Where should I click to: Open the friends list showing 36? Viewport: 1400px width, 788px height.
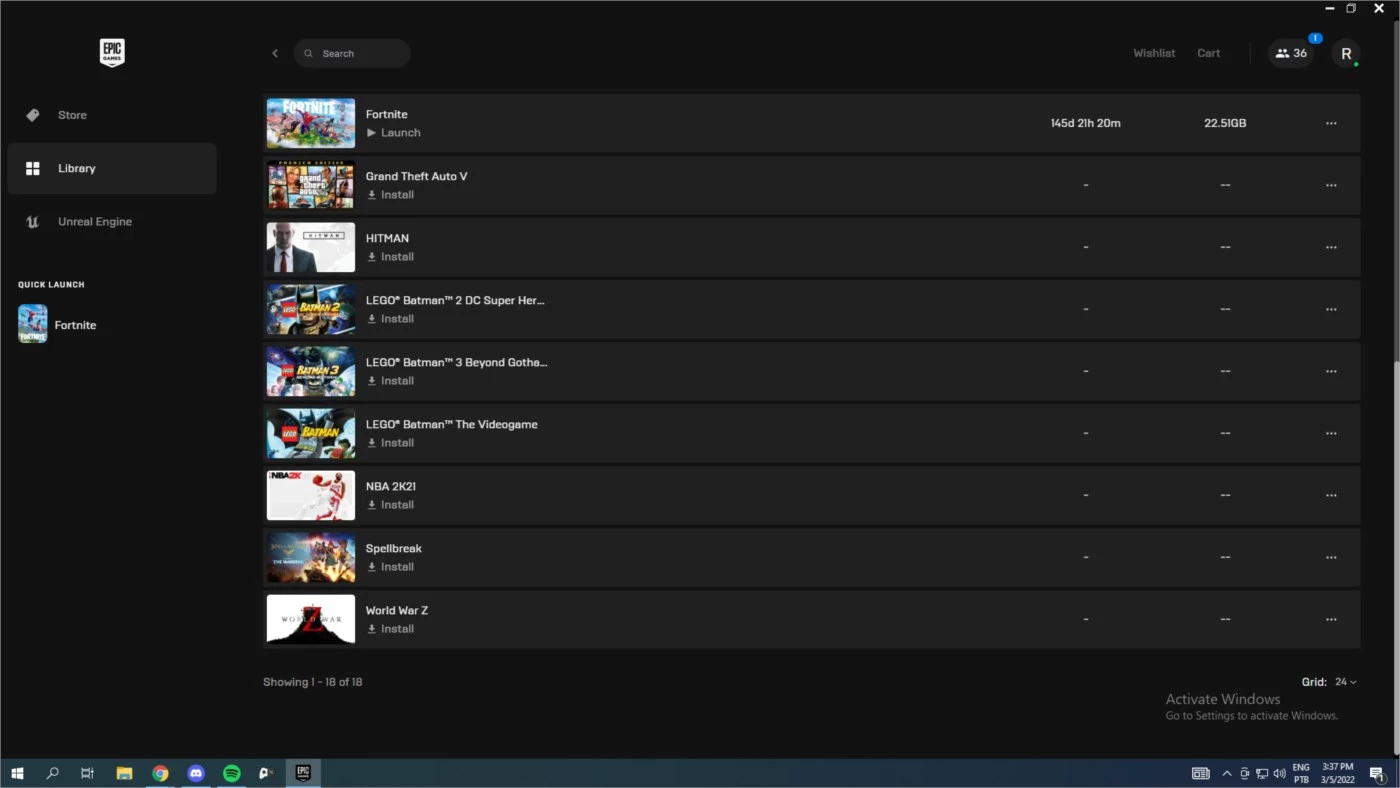point(1291,53)
